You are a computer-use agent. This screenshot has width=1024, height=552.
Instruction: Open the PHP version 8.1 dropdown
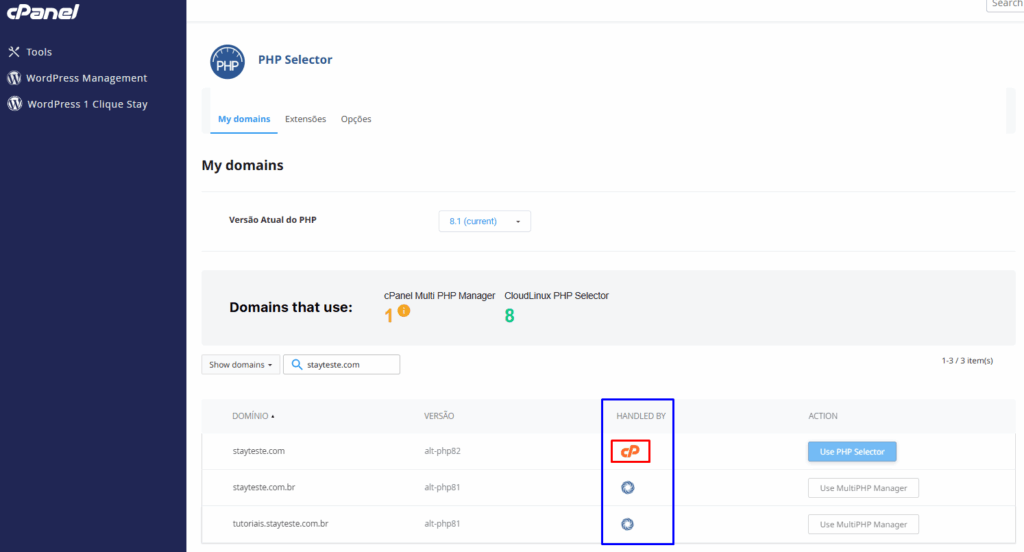pyautogui.click(x=484, y=221)
